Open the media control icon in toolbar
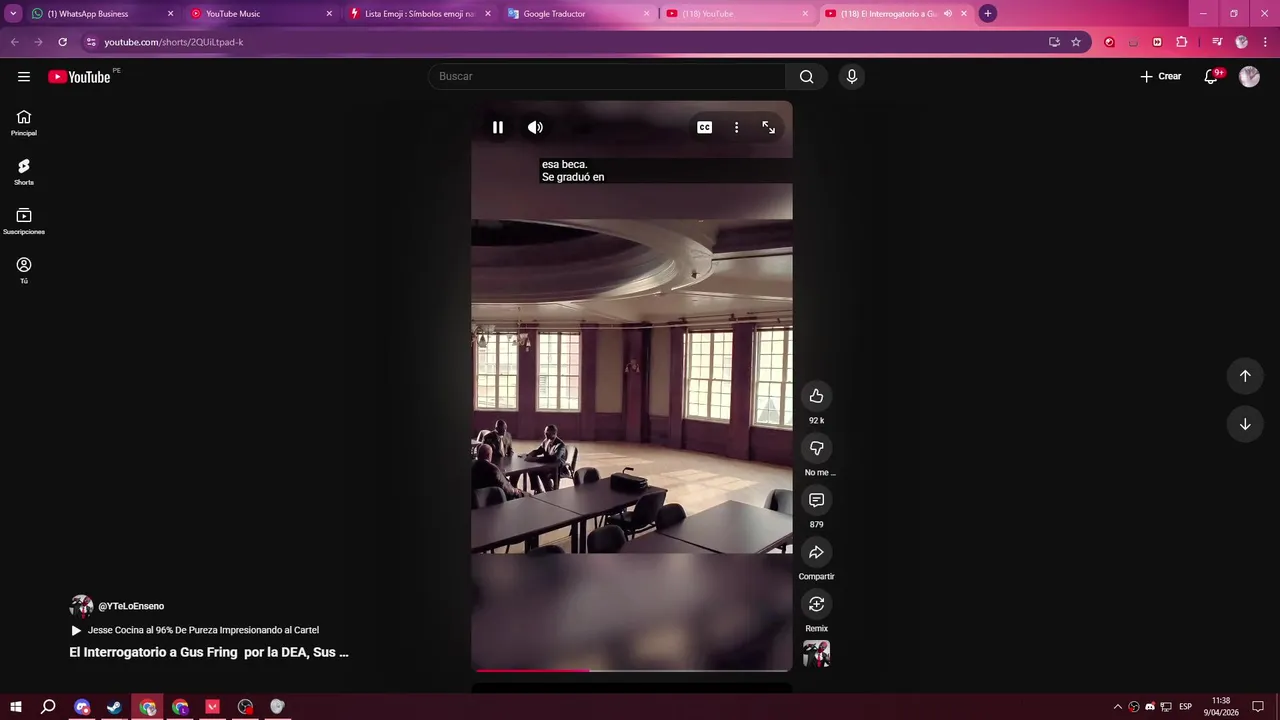The height and width of the screenshot is (720, 1280). (x=1217, y=42)
